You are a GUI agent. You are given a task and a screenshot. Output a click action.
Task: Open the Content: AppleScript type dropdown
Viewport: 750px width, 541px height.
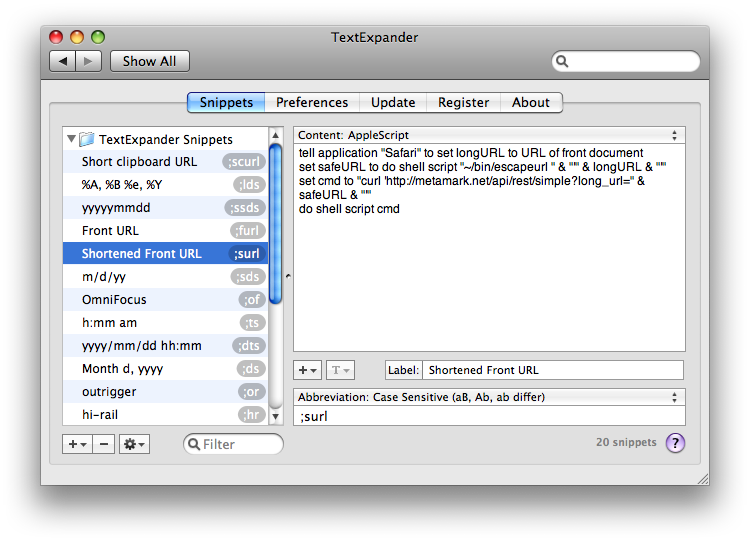pyautogui.click(x=489, y=135)
